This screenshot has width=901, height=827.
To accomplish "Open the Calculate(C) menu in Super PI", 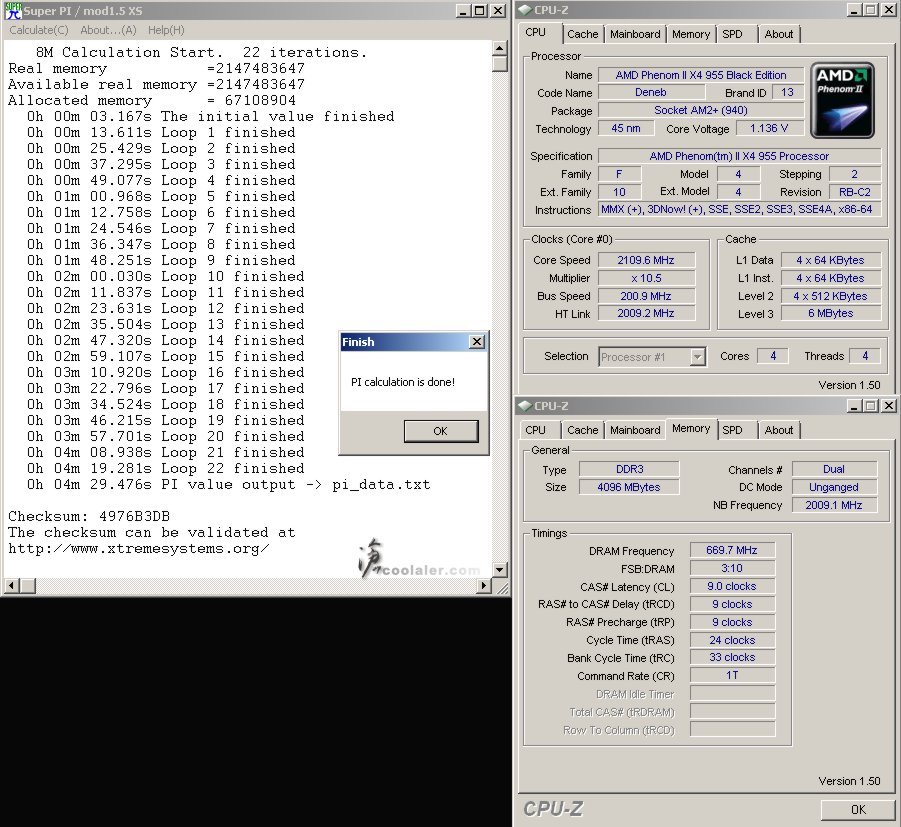I will (x=38, y=30).
